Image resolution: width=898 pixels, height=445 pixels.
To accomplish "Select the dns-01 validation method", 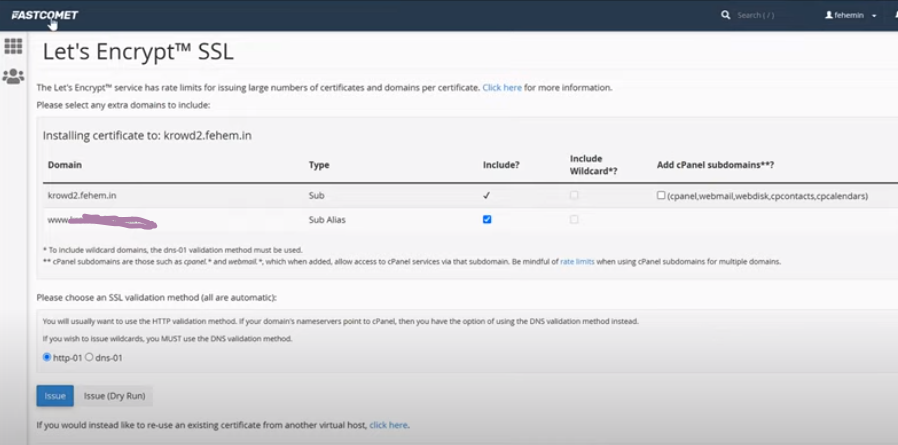I will point(89,357).
